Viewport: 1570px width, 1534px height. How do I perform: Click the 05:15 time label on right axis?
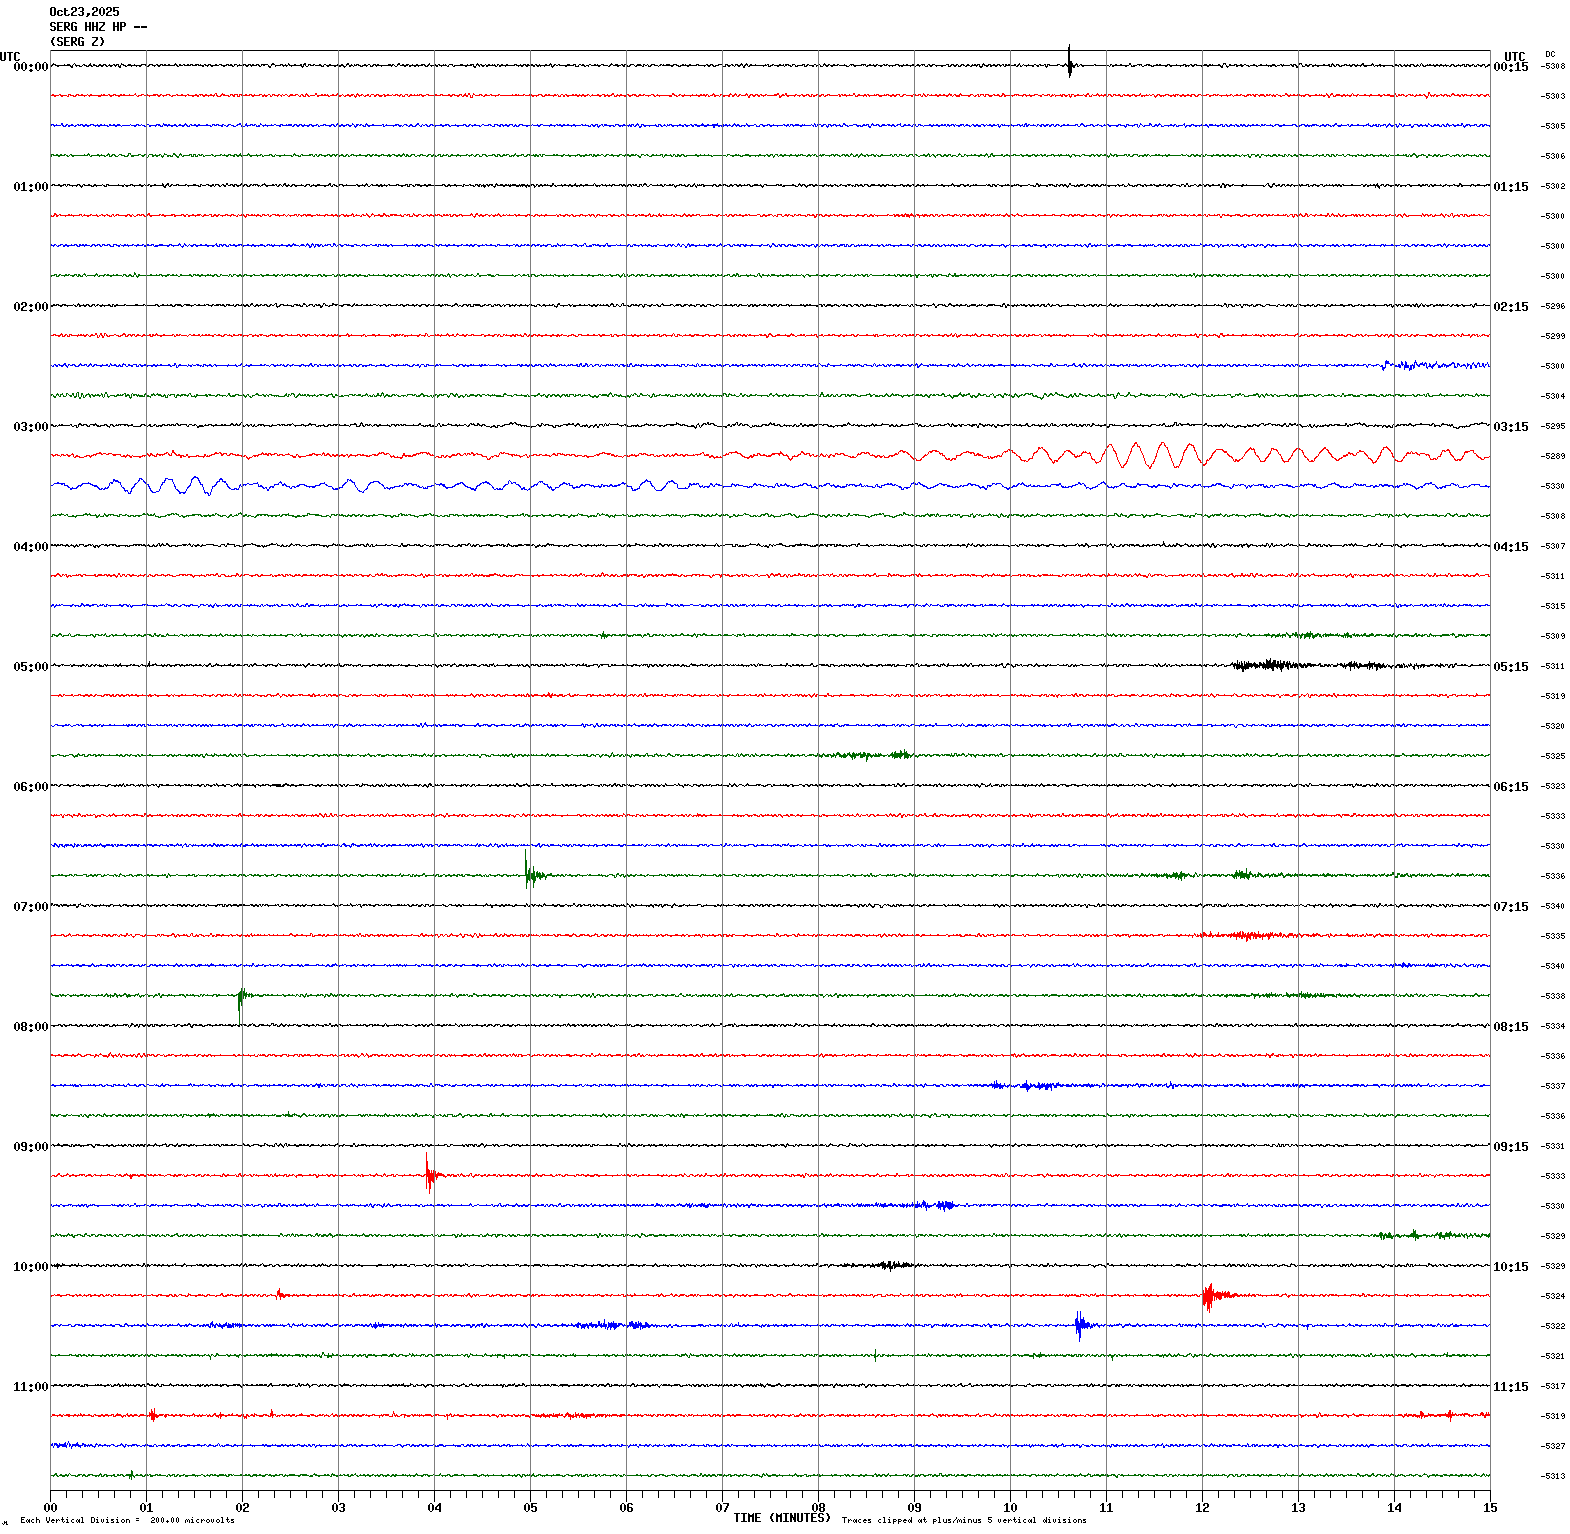point(1510,667)
